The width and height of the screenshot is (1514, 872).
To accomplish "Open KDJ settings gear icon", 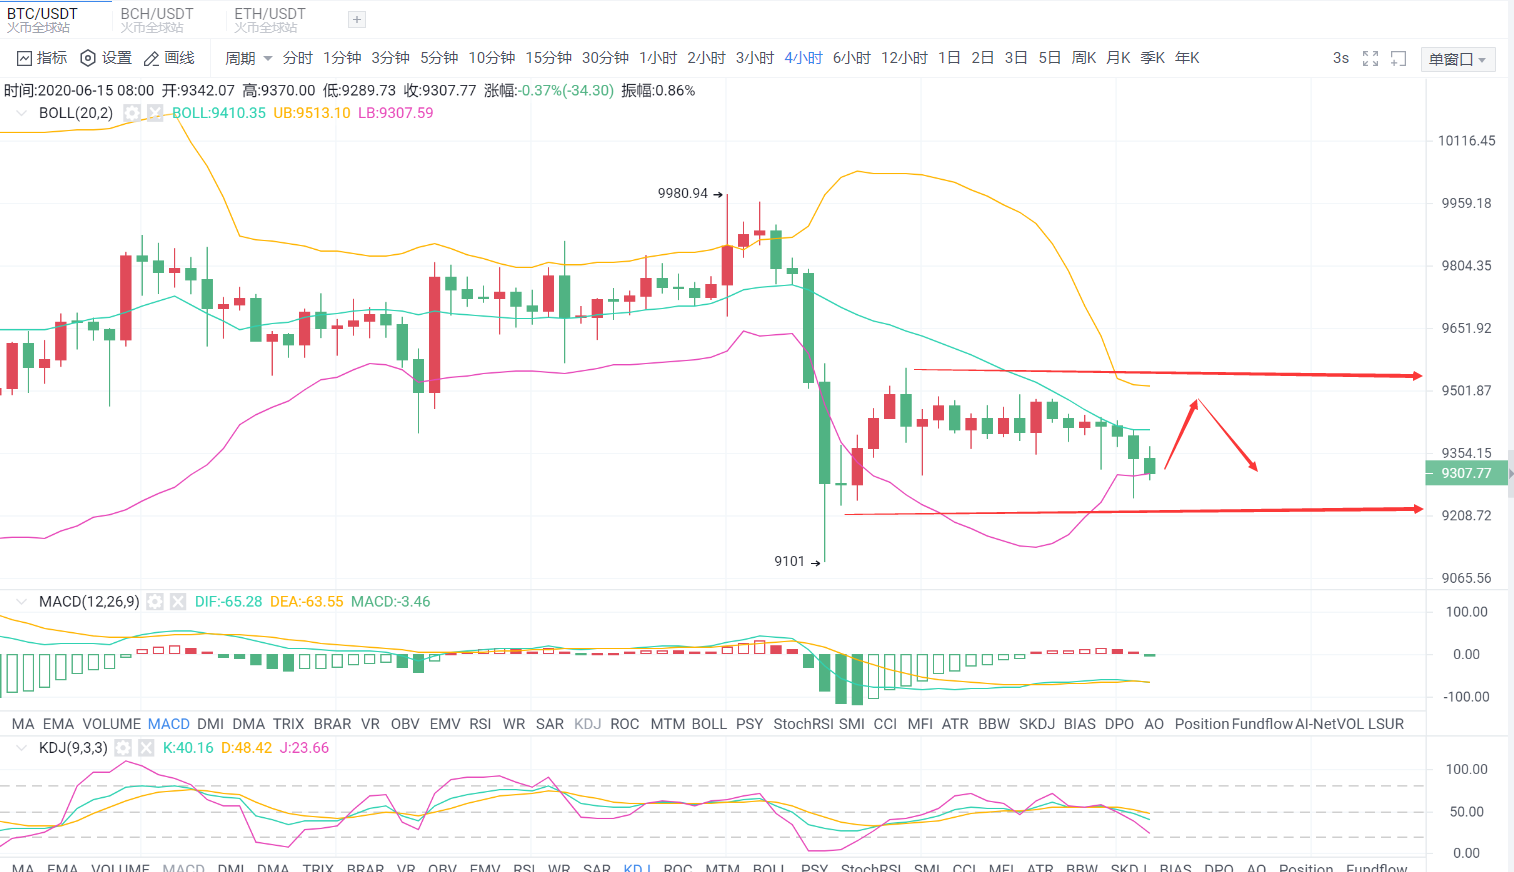I will (123, 748).
